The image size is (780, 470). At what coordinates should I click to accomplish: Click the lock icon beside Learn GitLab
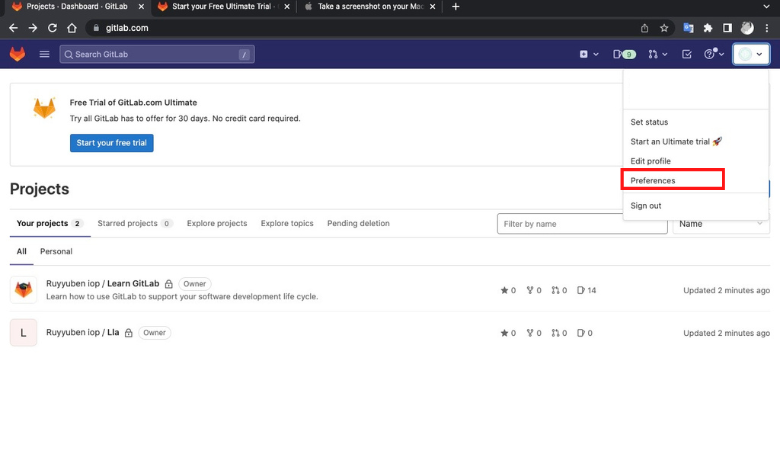169,284
